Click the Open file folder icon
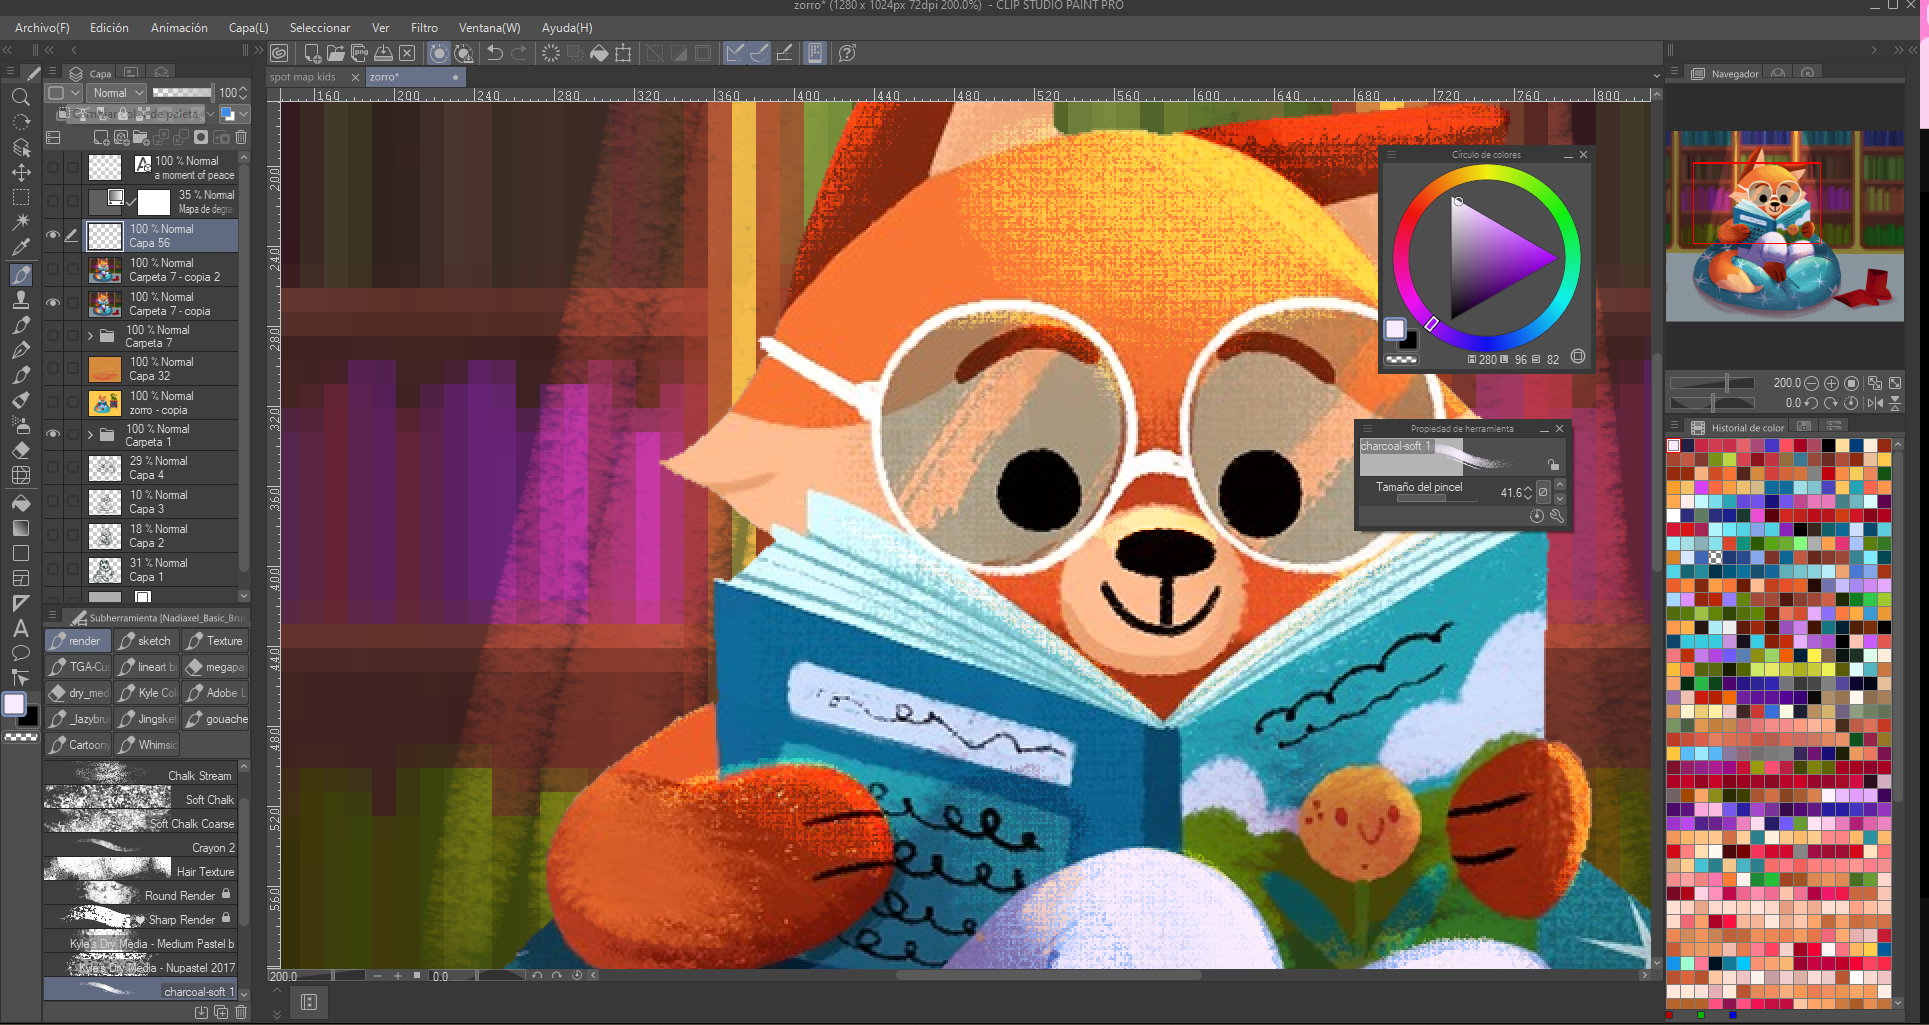 pyautogui.click(x=335, y=53)
